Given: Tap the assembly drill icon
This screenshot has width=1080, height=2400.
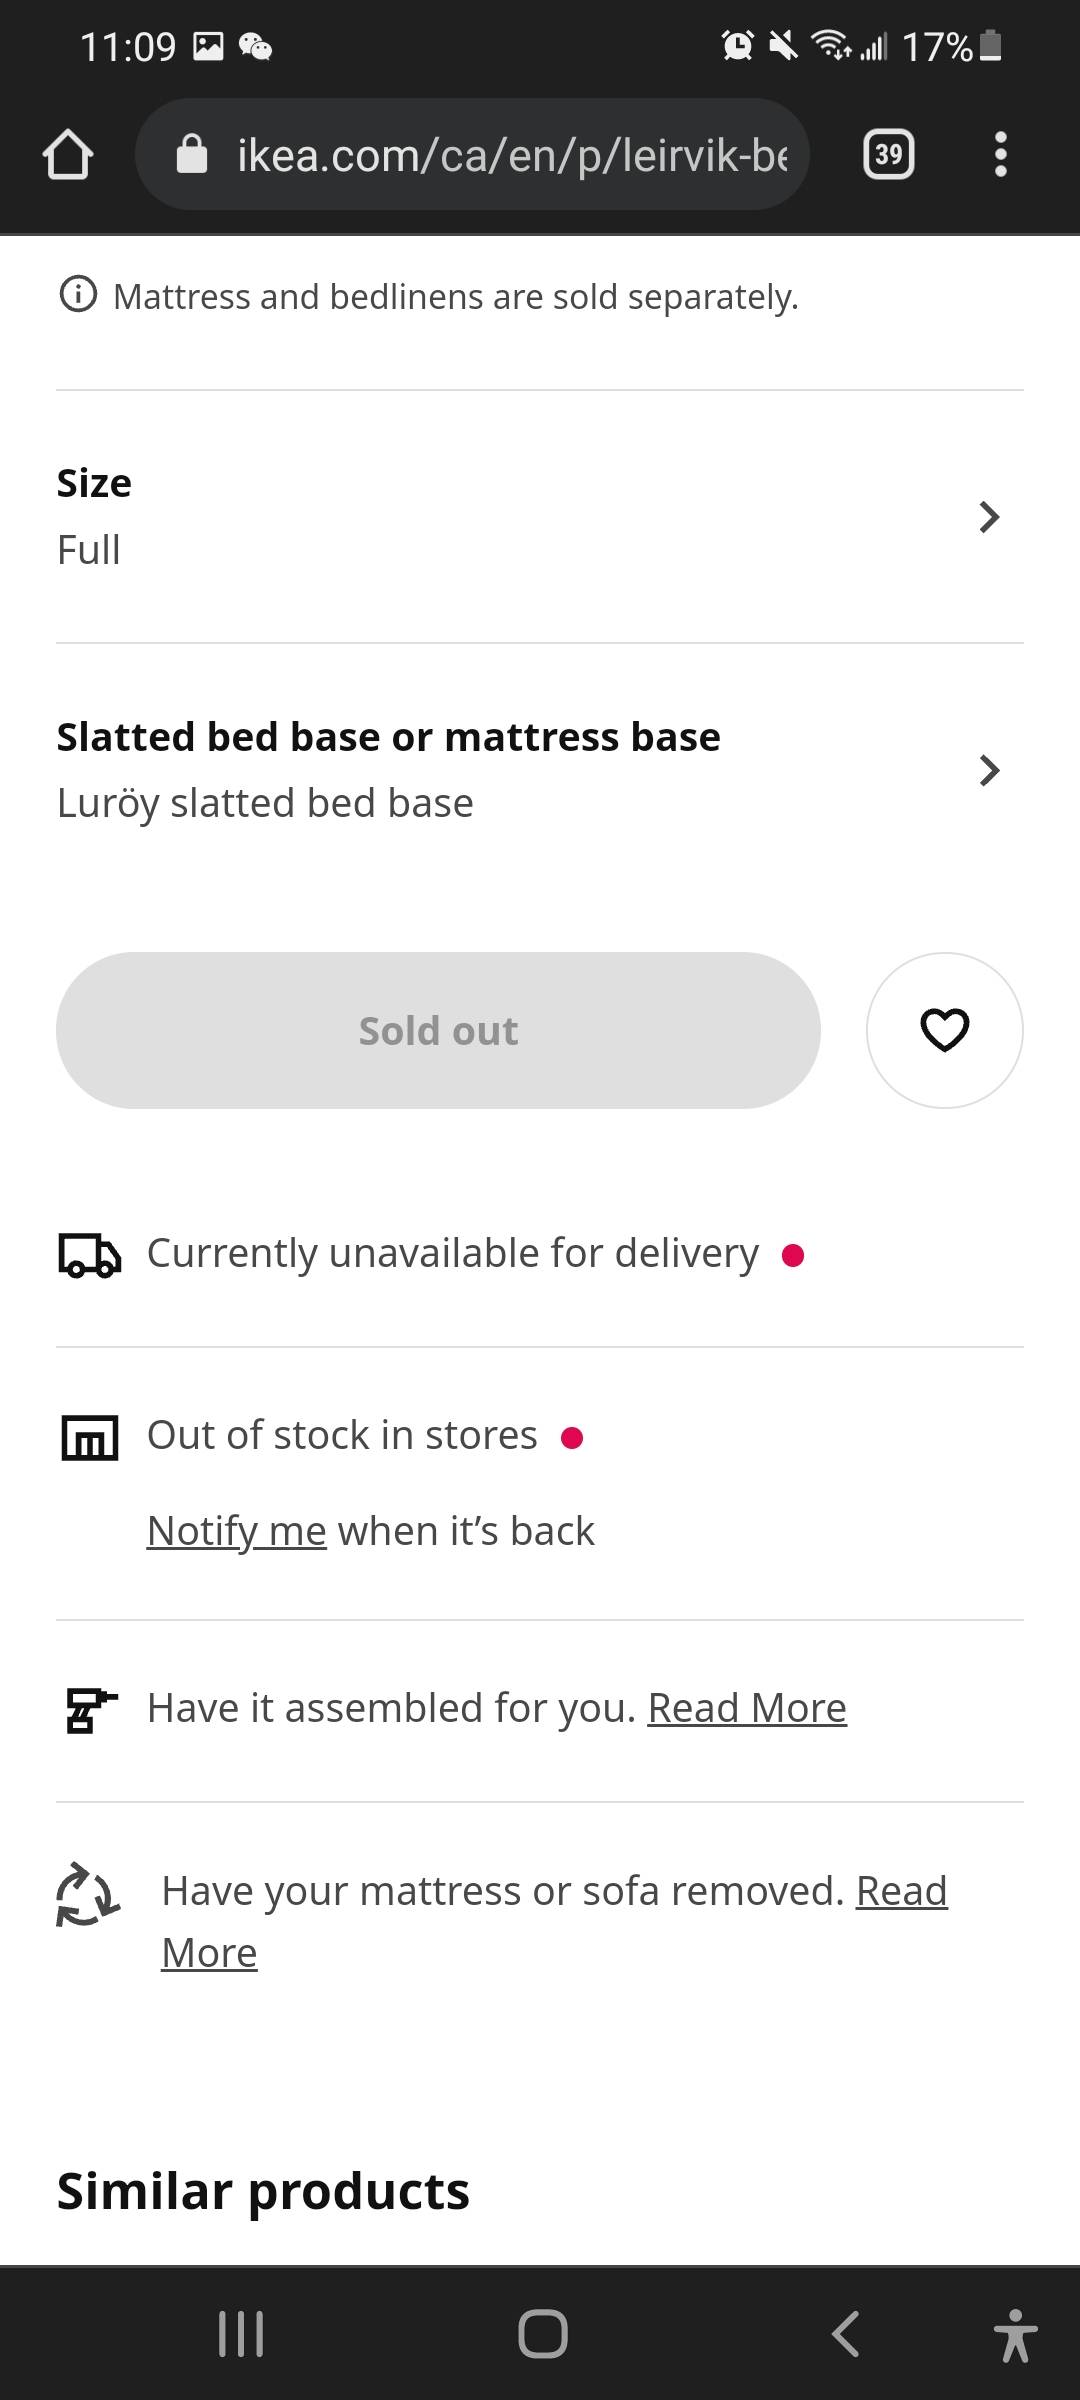Looking at the screenshot, I should tap(89, 1709).
